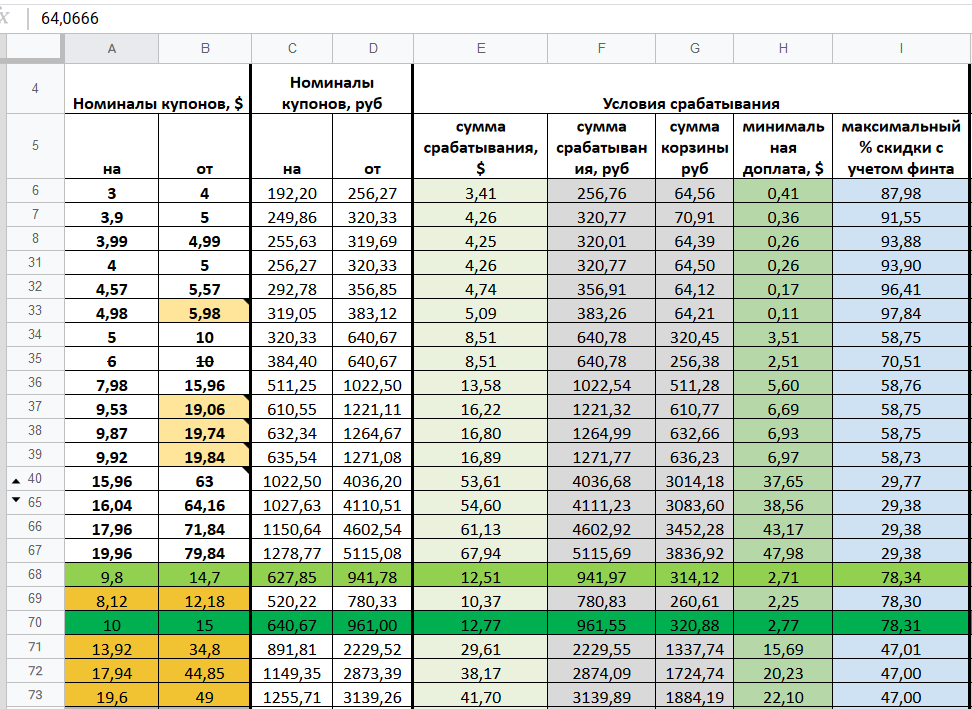Select row 33 header

pyautogui.click(x=35, y=311)
